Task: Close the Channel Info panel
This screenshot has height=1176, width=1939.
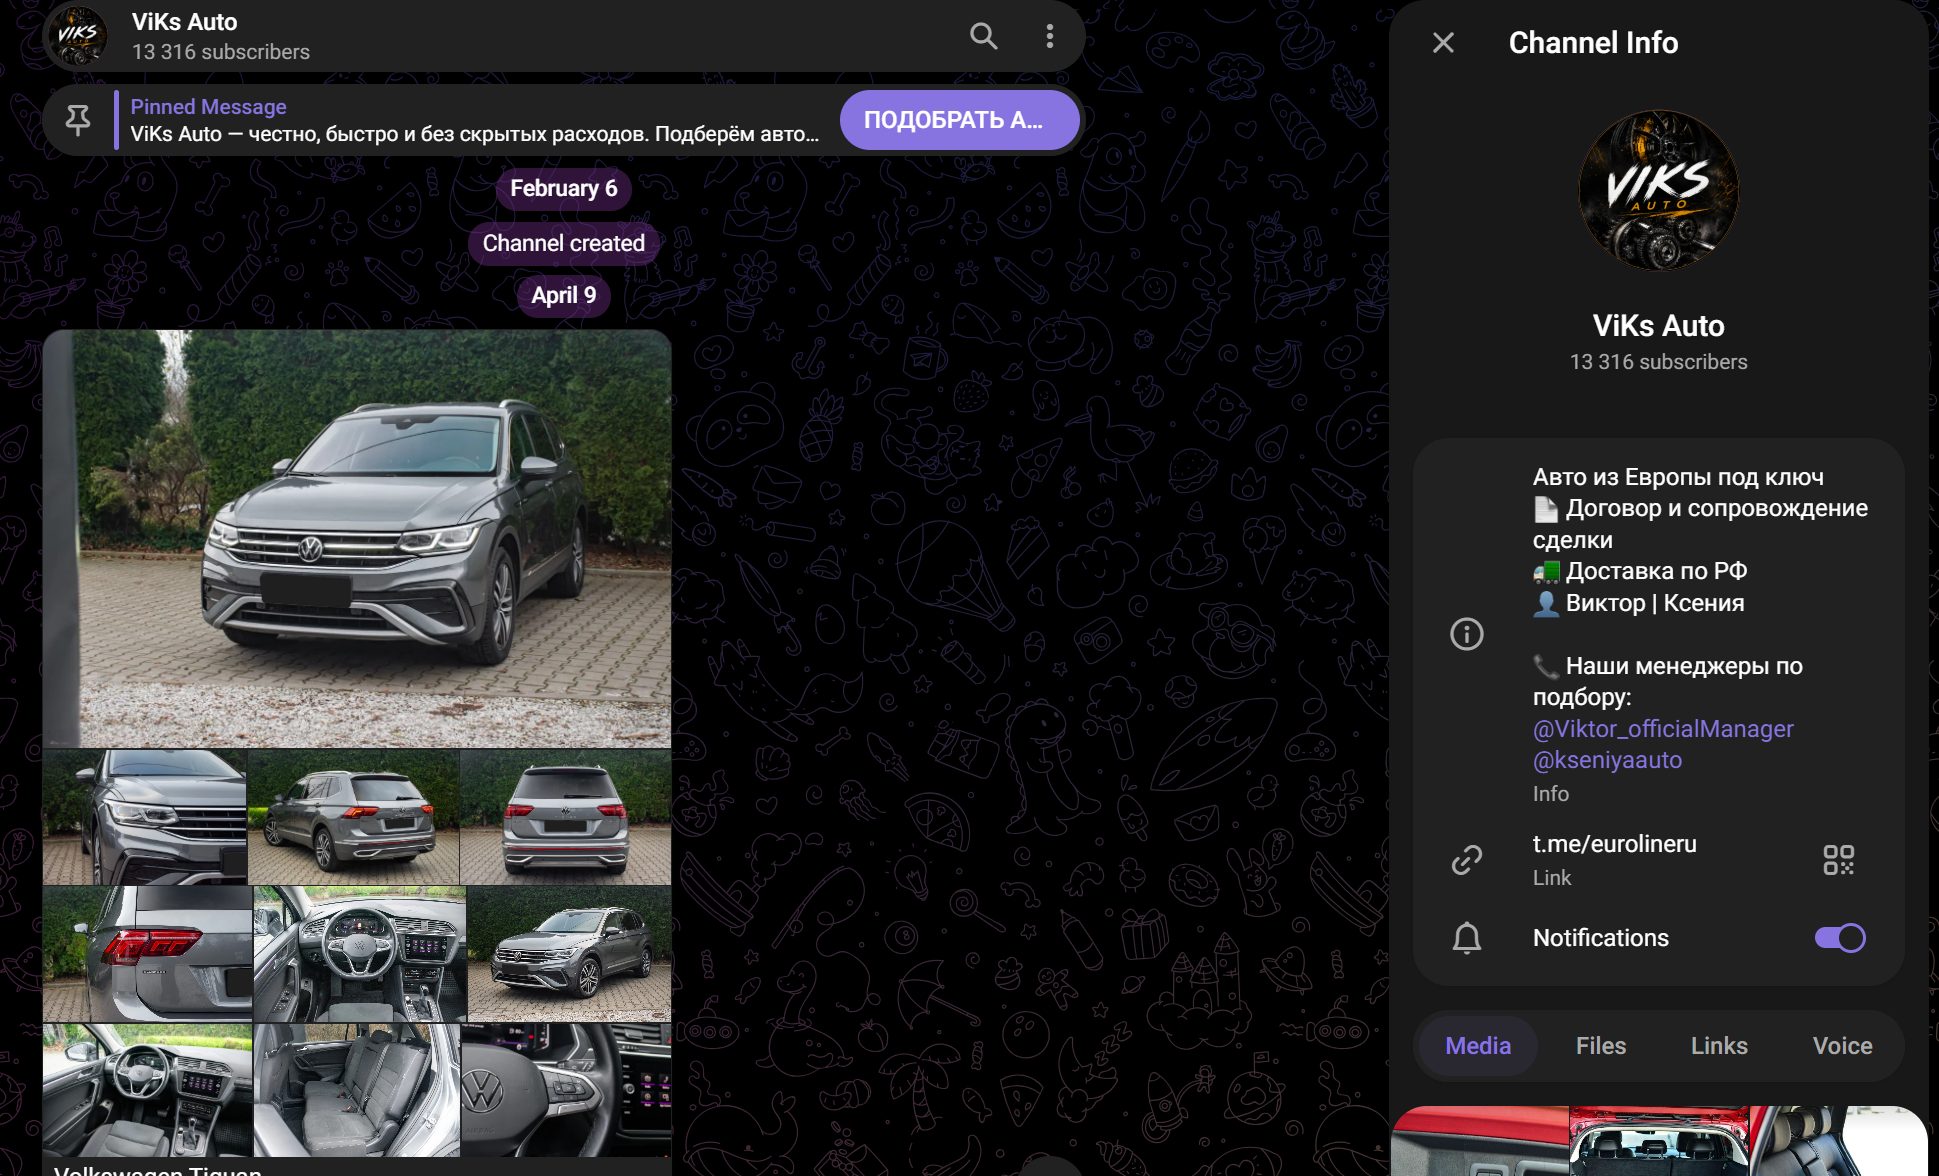Action: pos(1443,43)
